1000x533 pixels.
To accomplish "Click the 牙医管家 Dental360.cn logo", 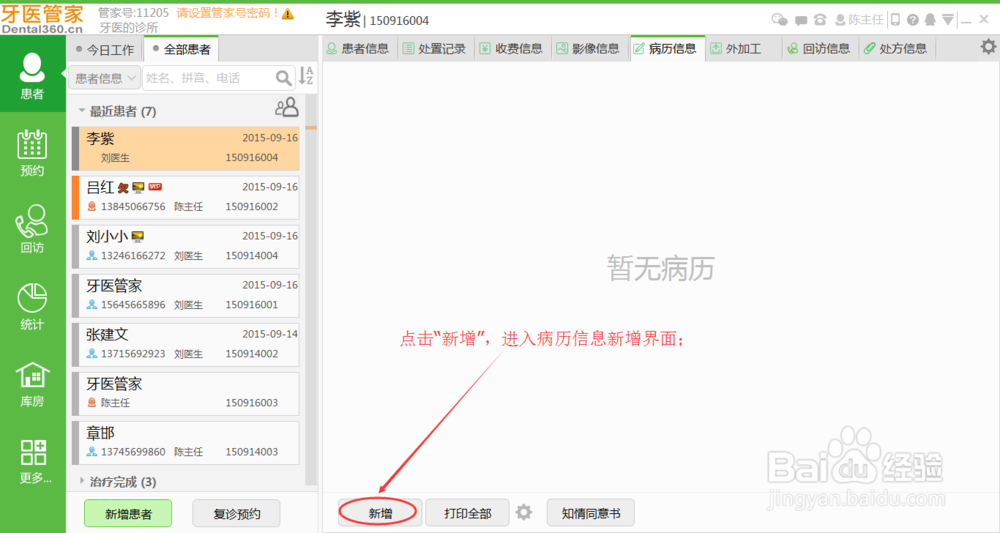I will pos(43,19).
